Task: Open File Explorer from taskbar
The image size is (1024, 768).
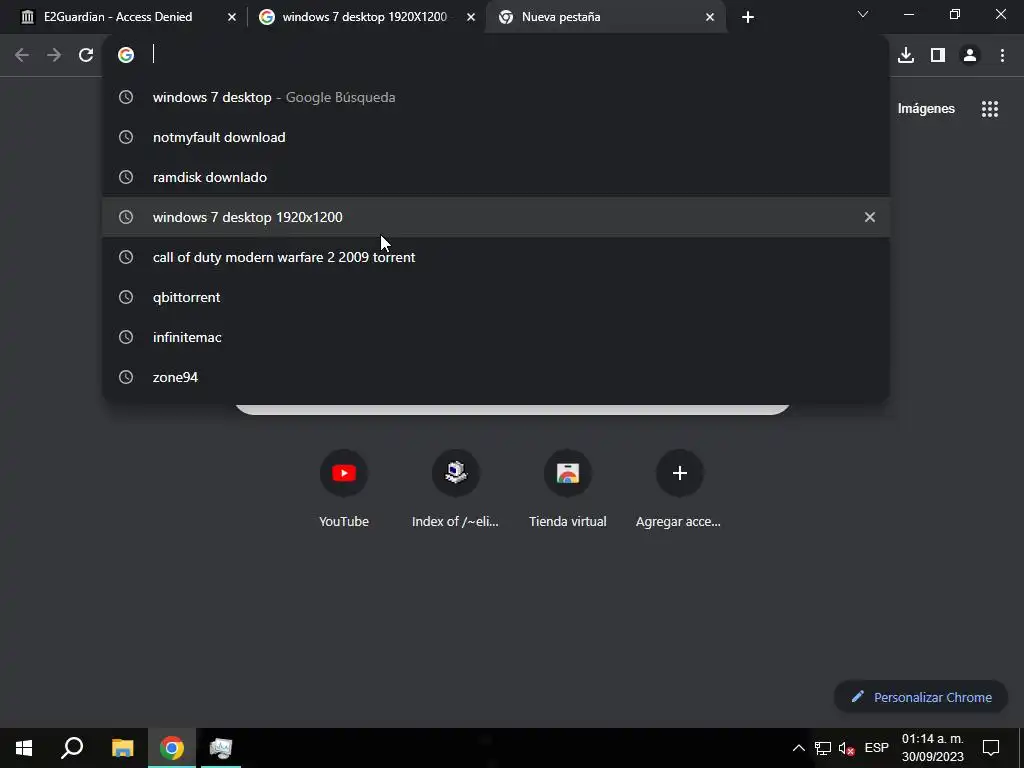Action: click(x=122, y=748)
